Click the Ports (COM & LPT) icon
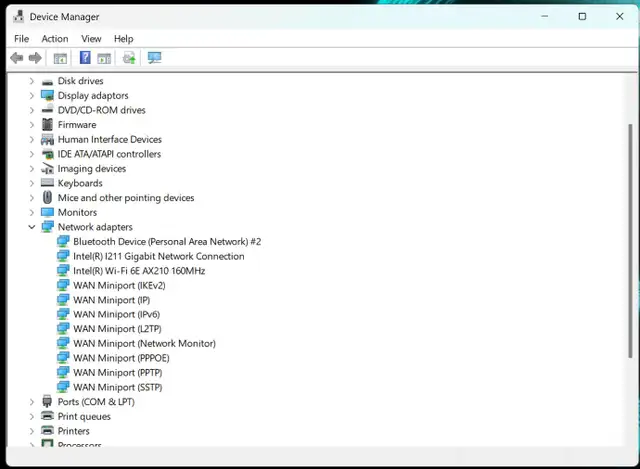640x469 pixels. click(47, 402)
